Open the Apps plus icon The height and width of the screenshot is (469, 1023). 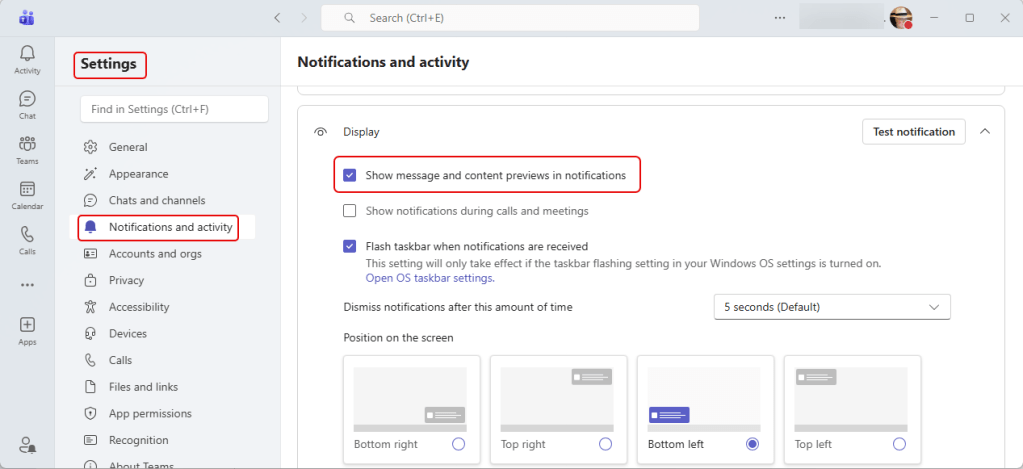click(27, 329)
